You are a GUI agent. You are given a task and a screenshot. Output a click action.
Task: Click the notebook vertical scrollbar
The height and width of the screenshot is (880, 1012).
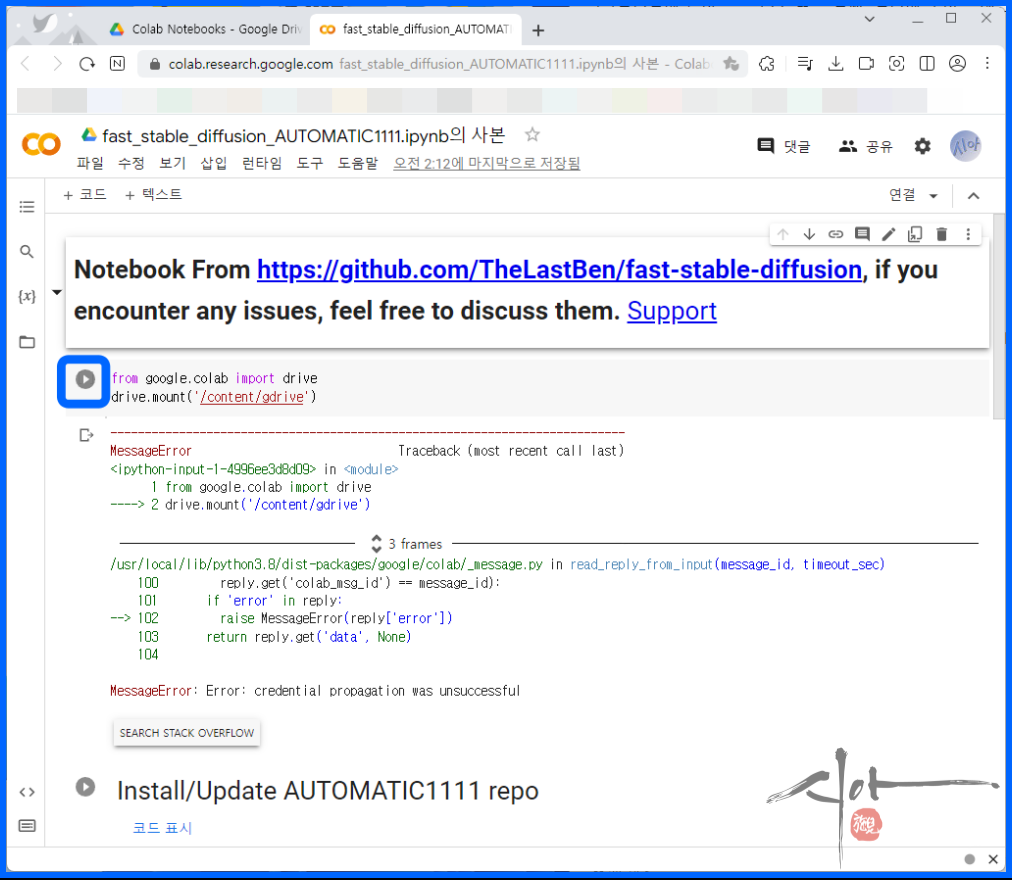click(998, 316)
